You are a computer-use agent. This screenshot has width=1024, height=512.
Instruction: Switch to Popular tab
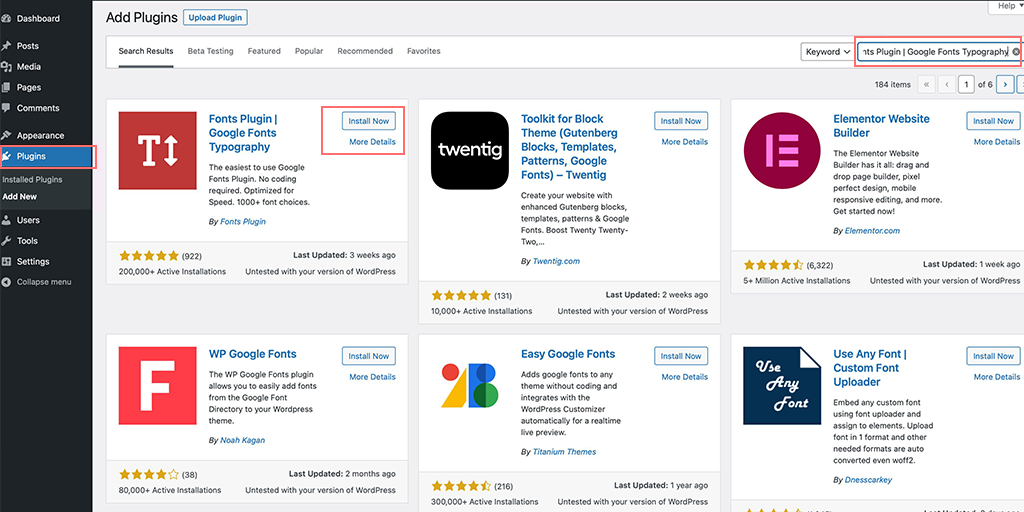pos(309,51)
